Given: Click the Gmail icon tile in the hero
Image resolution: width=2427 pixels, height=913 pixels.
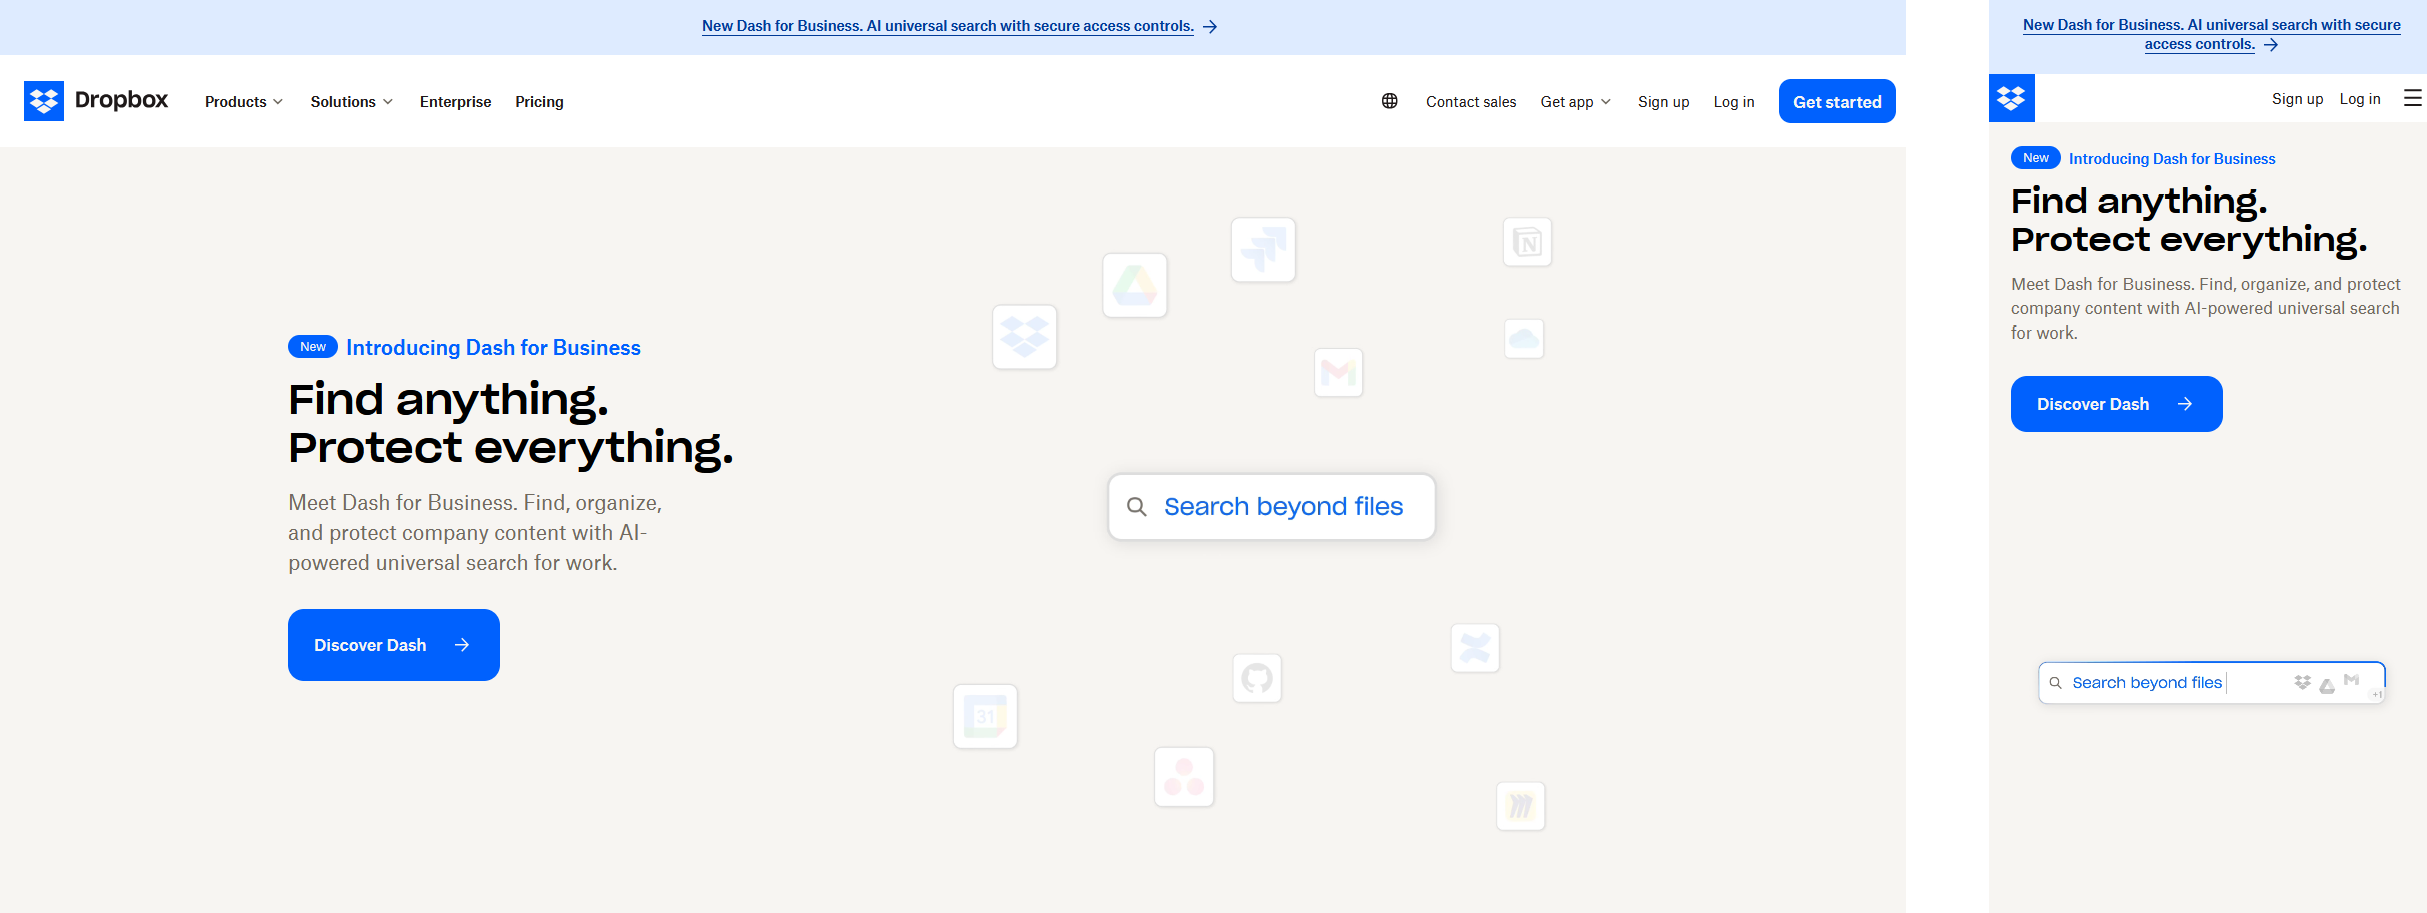Looking at the screenshot, I should point(1339,373).
